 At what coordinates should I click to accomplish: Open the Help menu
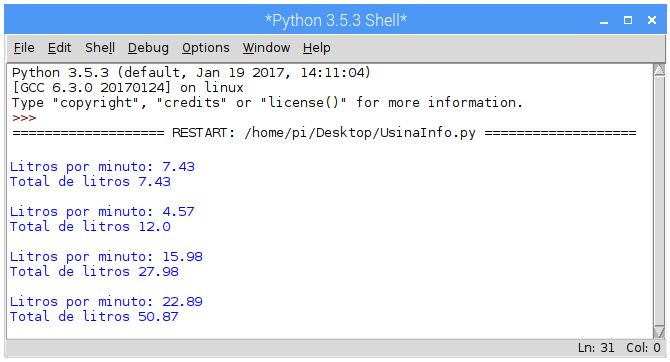(316, 48)
